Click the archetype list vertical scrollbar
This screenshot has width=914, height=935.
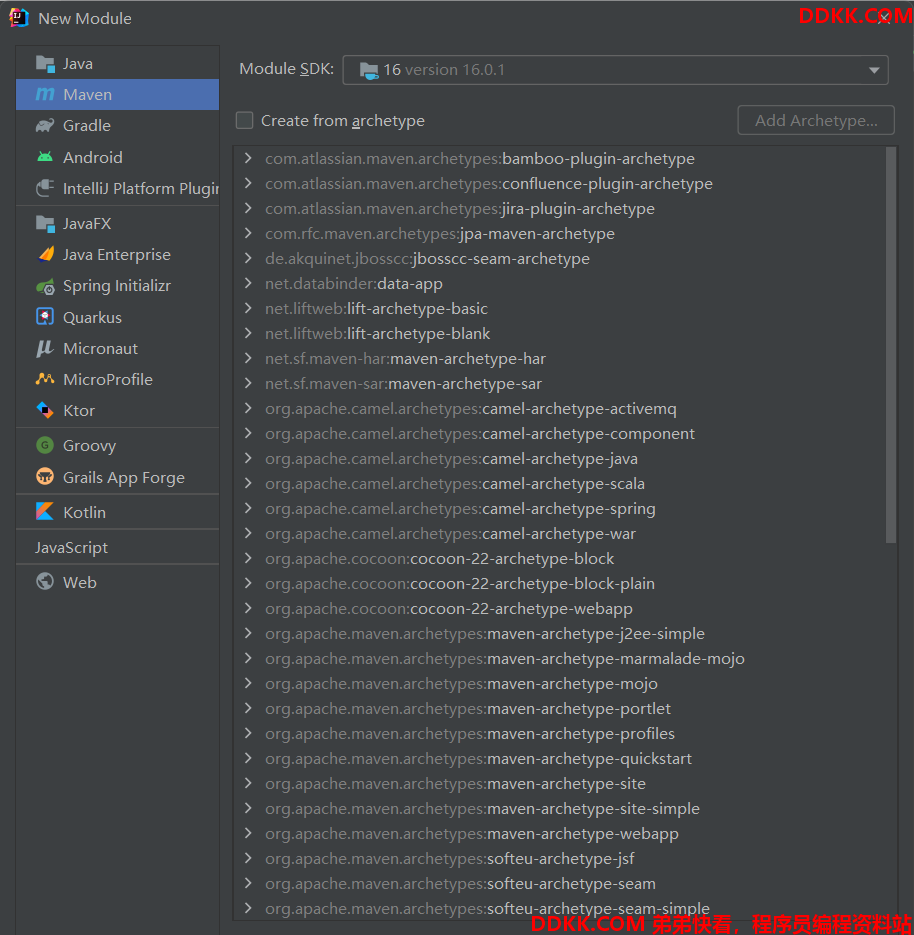click(891, 345)
